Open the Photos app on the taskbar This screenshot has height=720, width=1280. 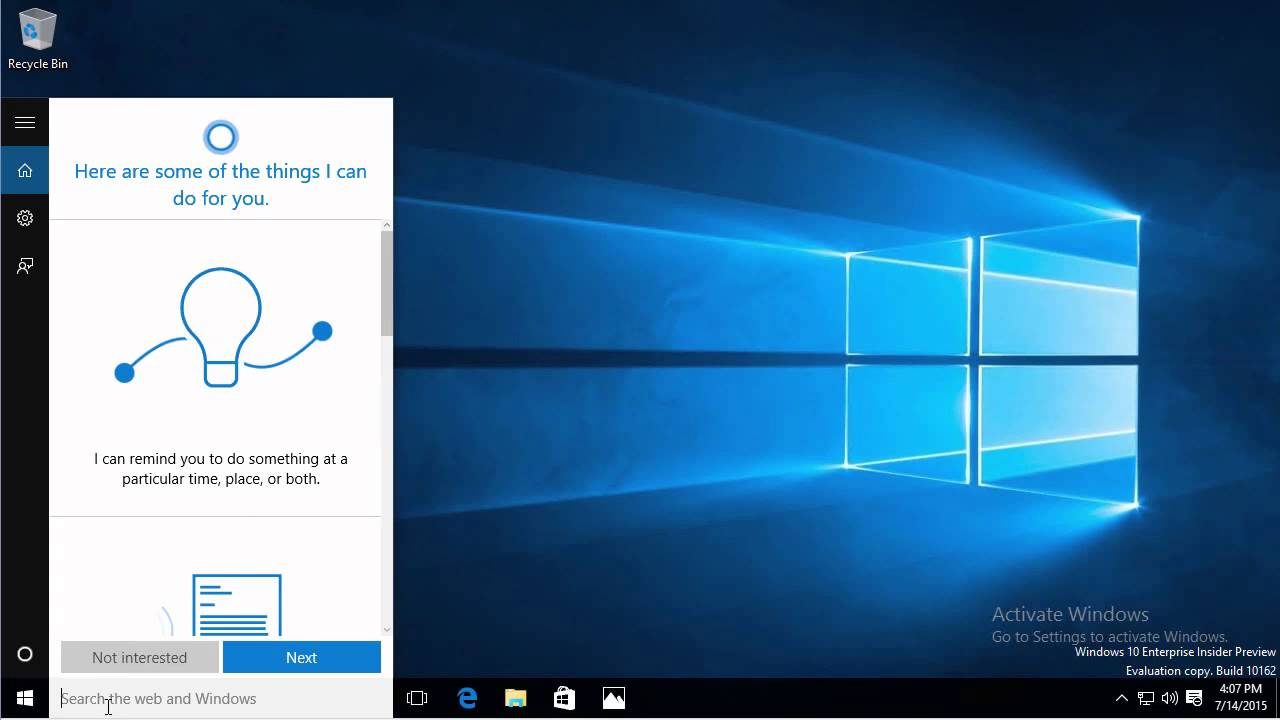[x=613, y=698]
